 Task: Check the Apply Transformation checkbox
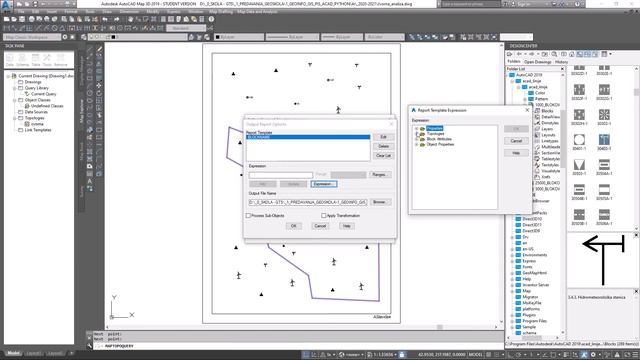tap(323, 216)
